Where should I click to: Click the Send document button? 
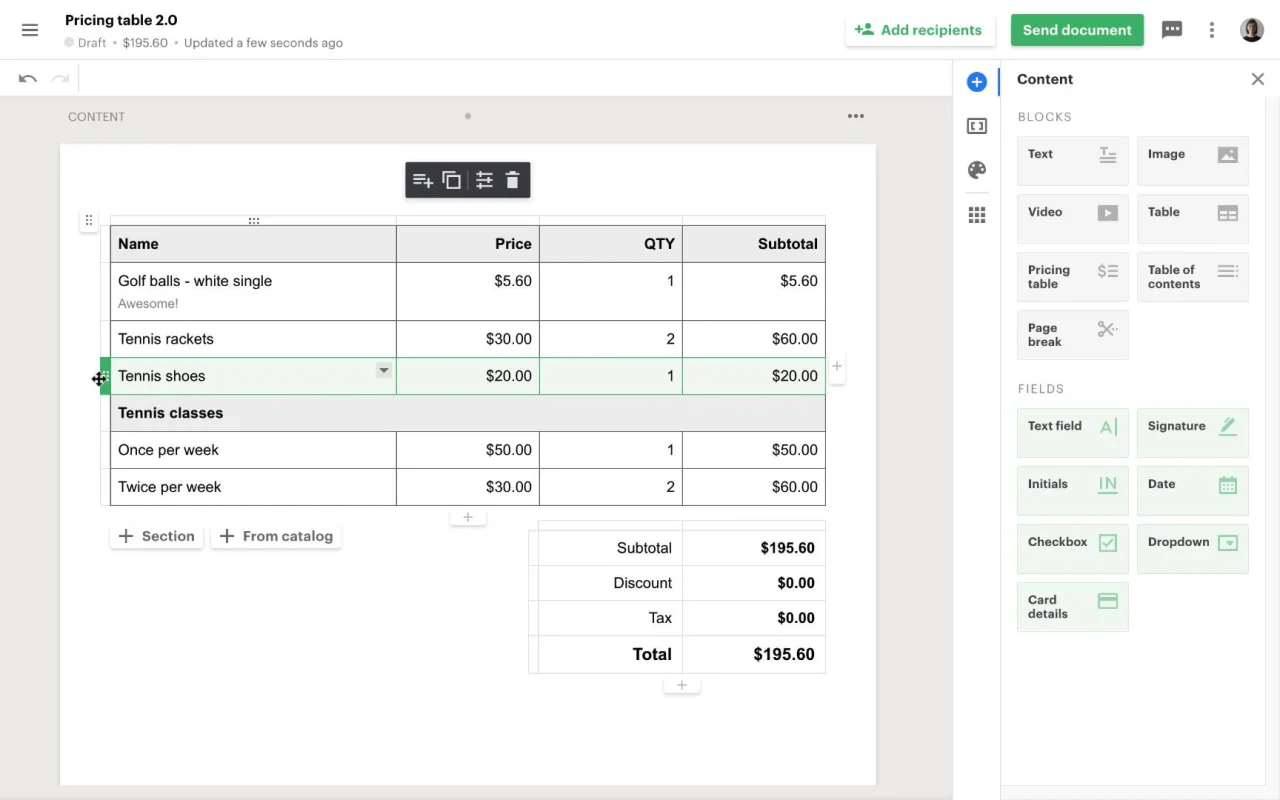point(1077,30)
